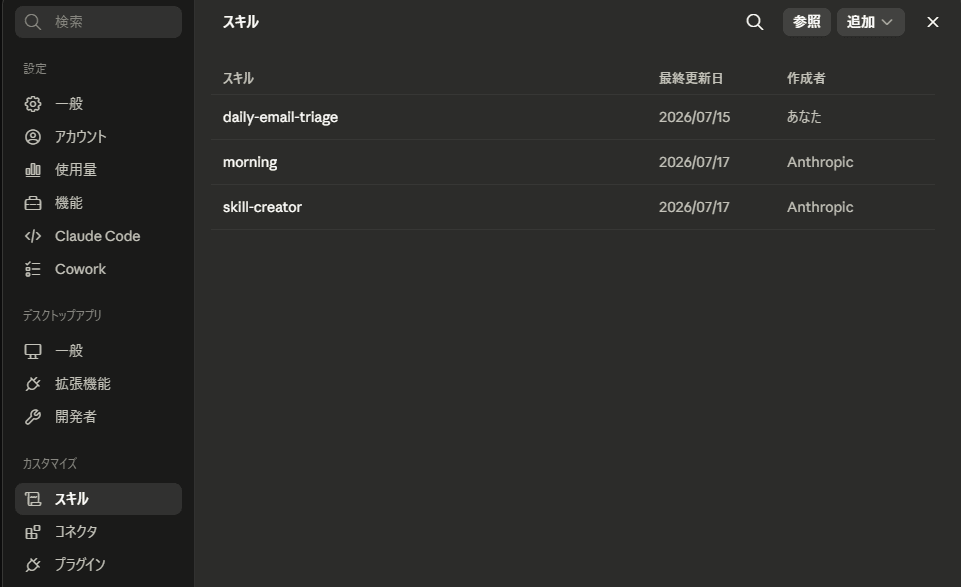Image resolution: width=961 pixels, height=587 pixels.
Task: Open 機能 via the briefcase icon
Action: point(33,203)
